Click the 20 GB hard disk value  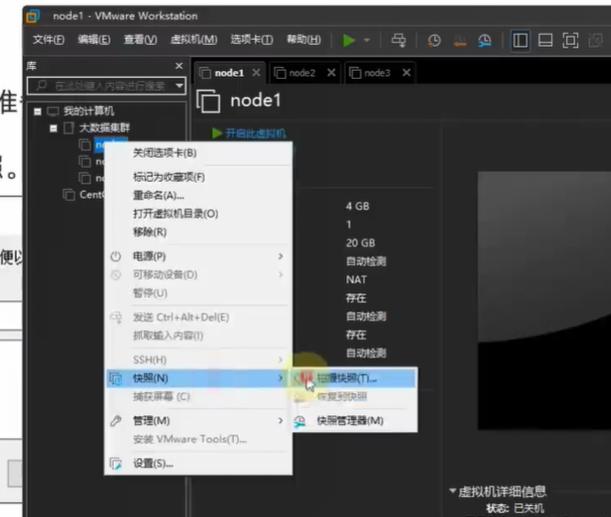[360, 243]
